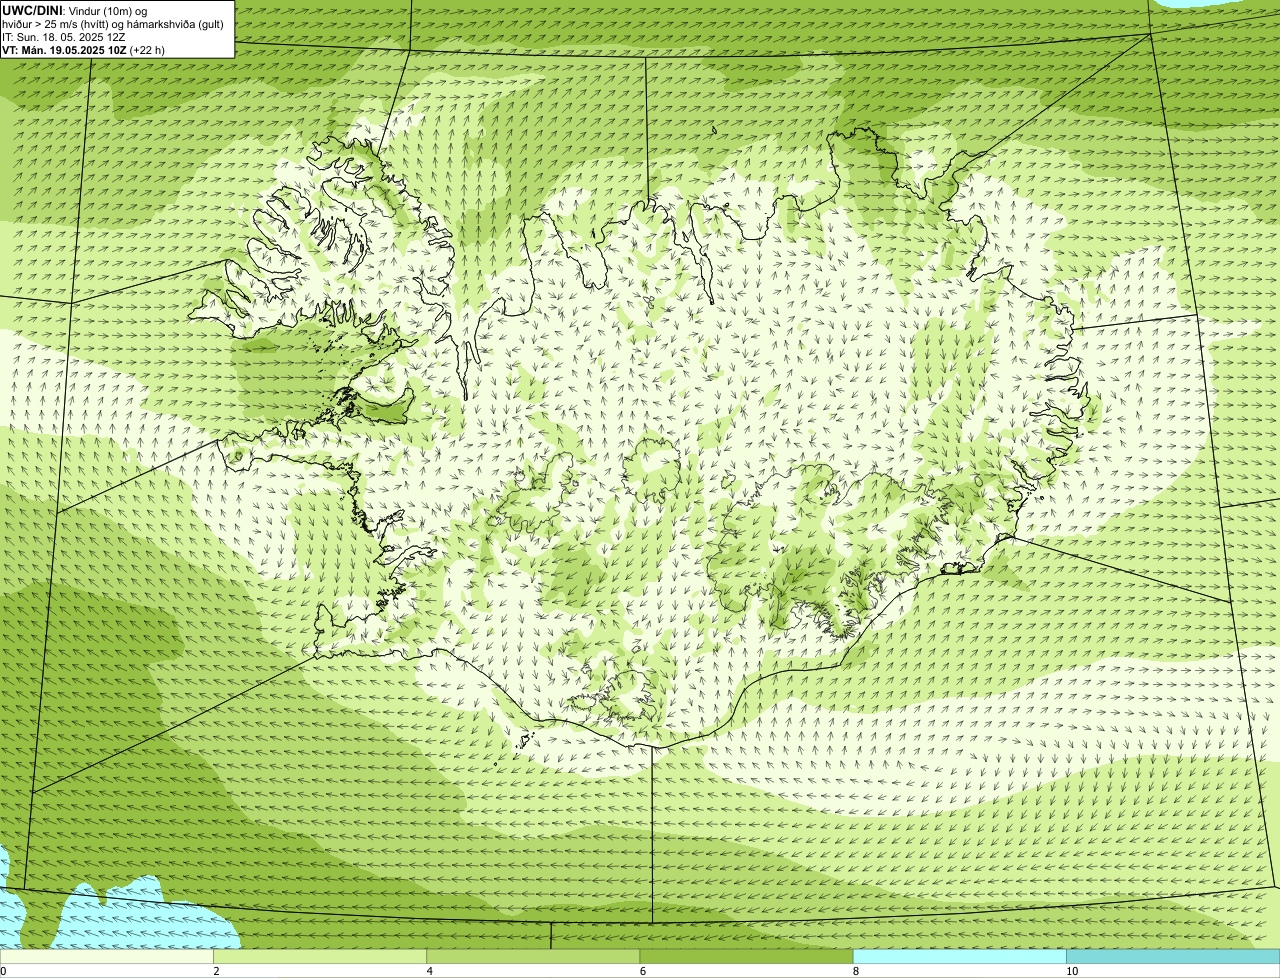Click the teal colorbar segment above 10
This screenshot has height=978, width=1280.
click(1173, 956)
